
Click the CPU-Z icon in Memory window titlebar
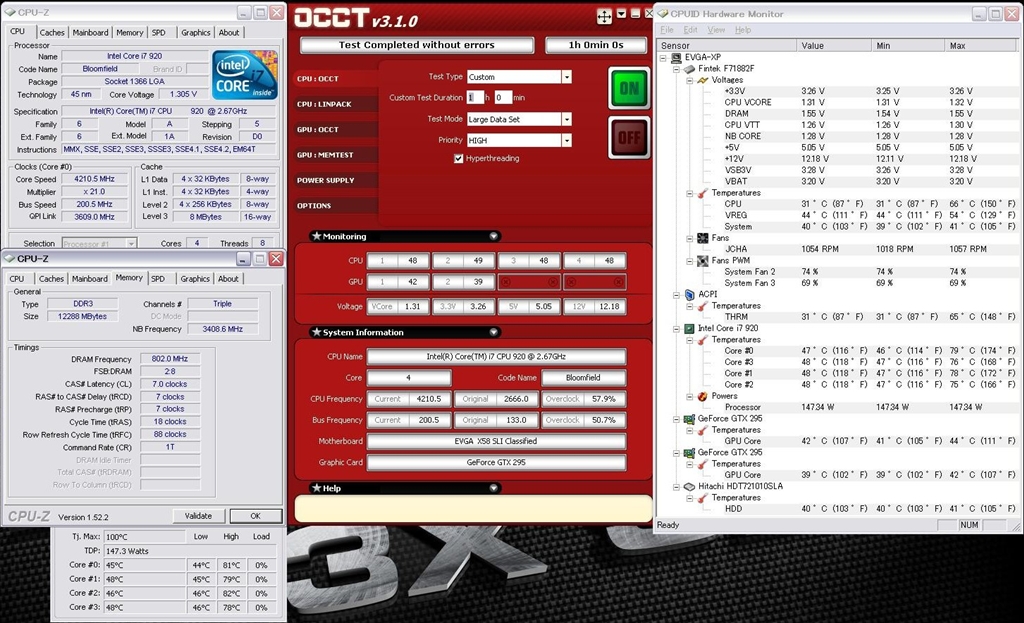[x=9, y=259]
